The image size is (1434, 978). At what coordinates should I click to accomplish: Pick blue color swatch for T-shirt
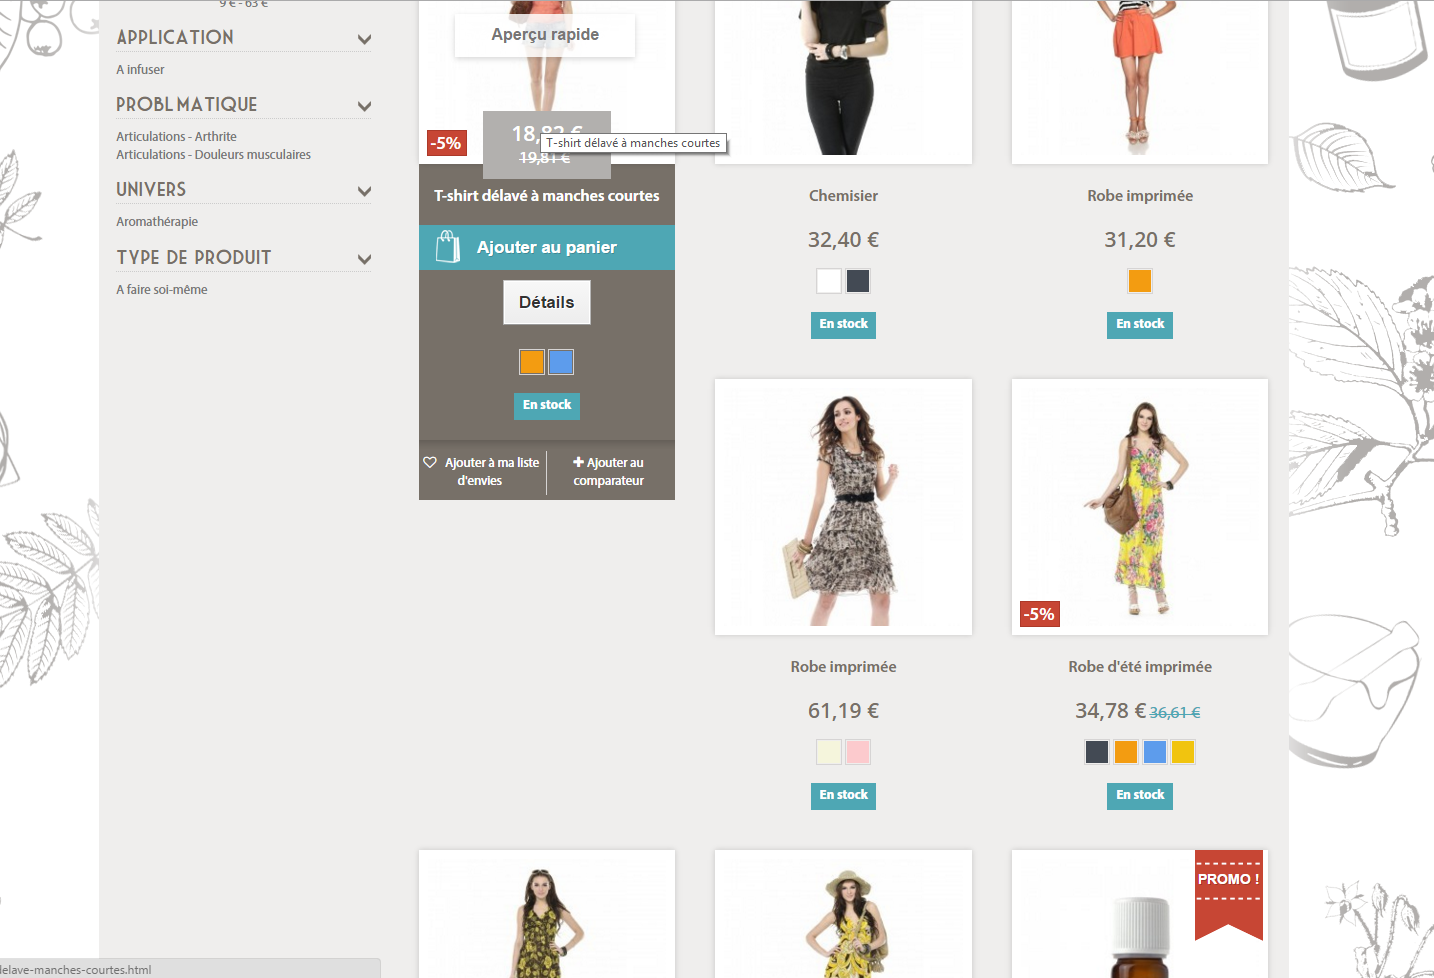[x=561, y=362]
